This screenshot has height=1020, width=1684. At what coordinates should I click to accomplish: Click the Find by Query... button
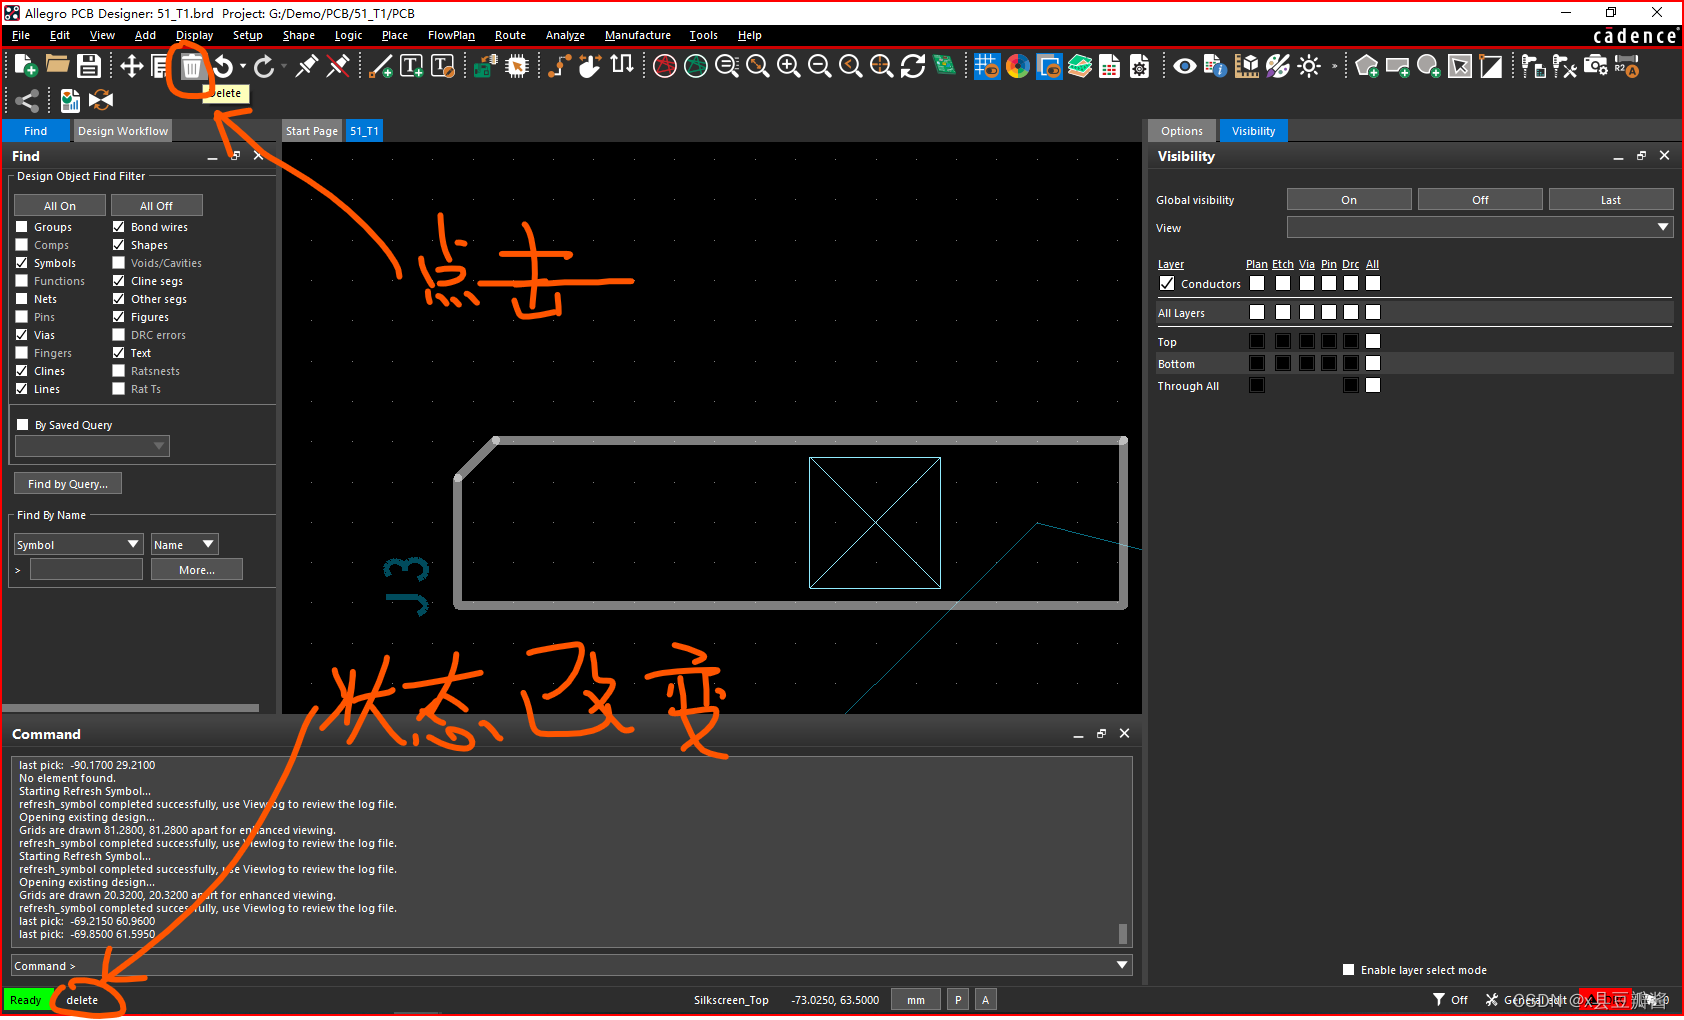pos(68,484)
